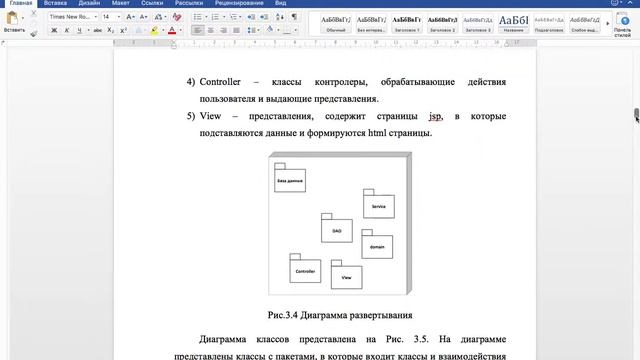Screen dimensions: 640x360
Task: Apply the Заголовок 3 style
Action: point(478,24)
